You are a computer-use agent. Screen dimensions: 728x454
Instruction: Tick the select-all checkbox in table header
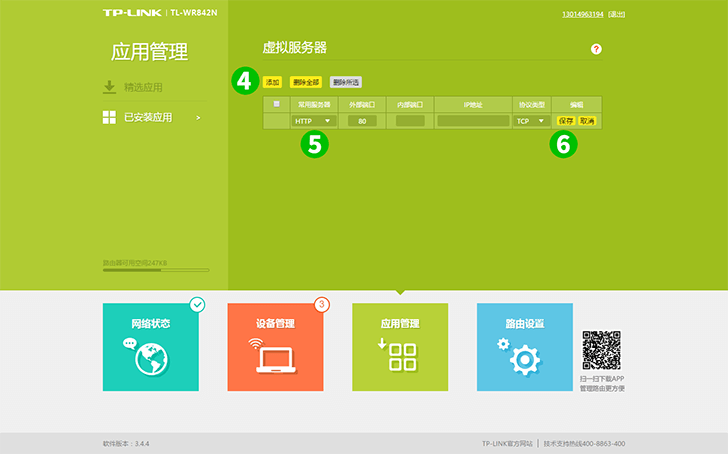point(277,104)
